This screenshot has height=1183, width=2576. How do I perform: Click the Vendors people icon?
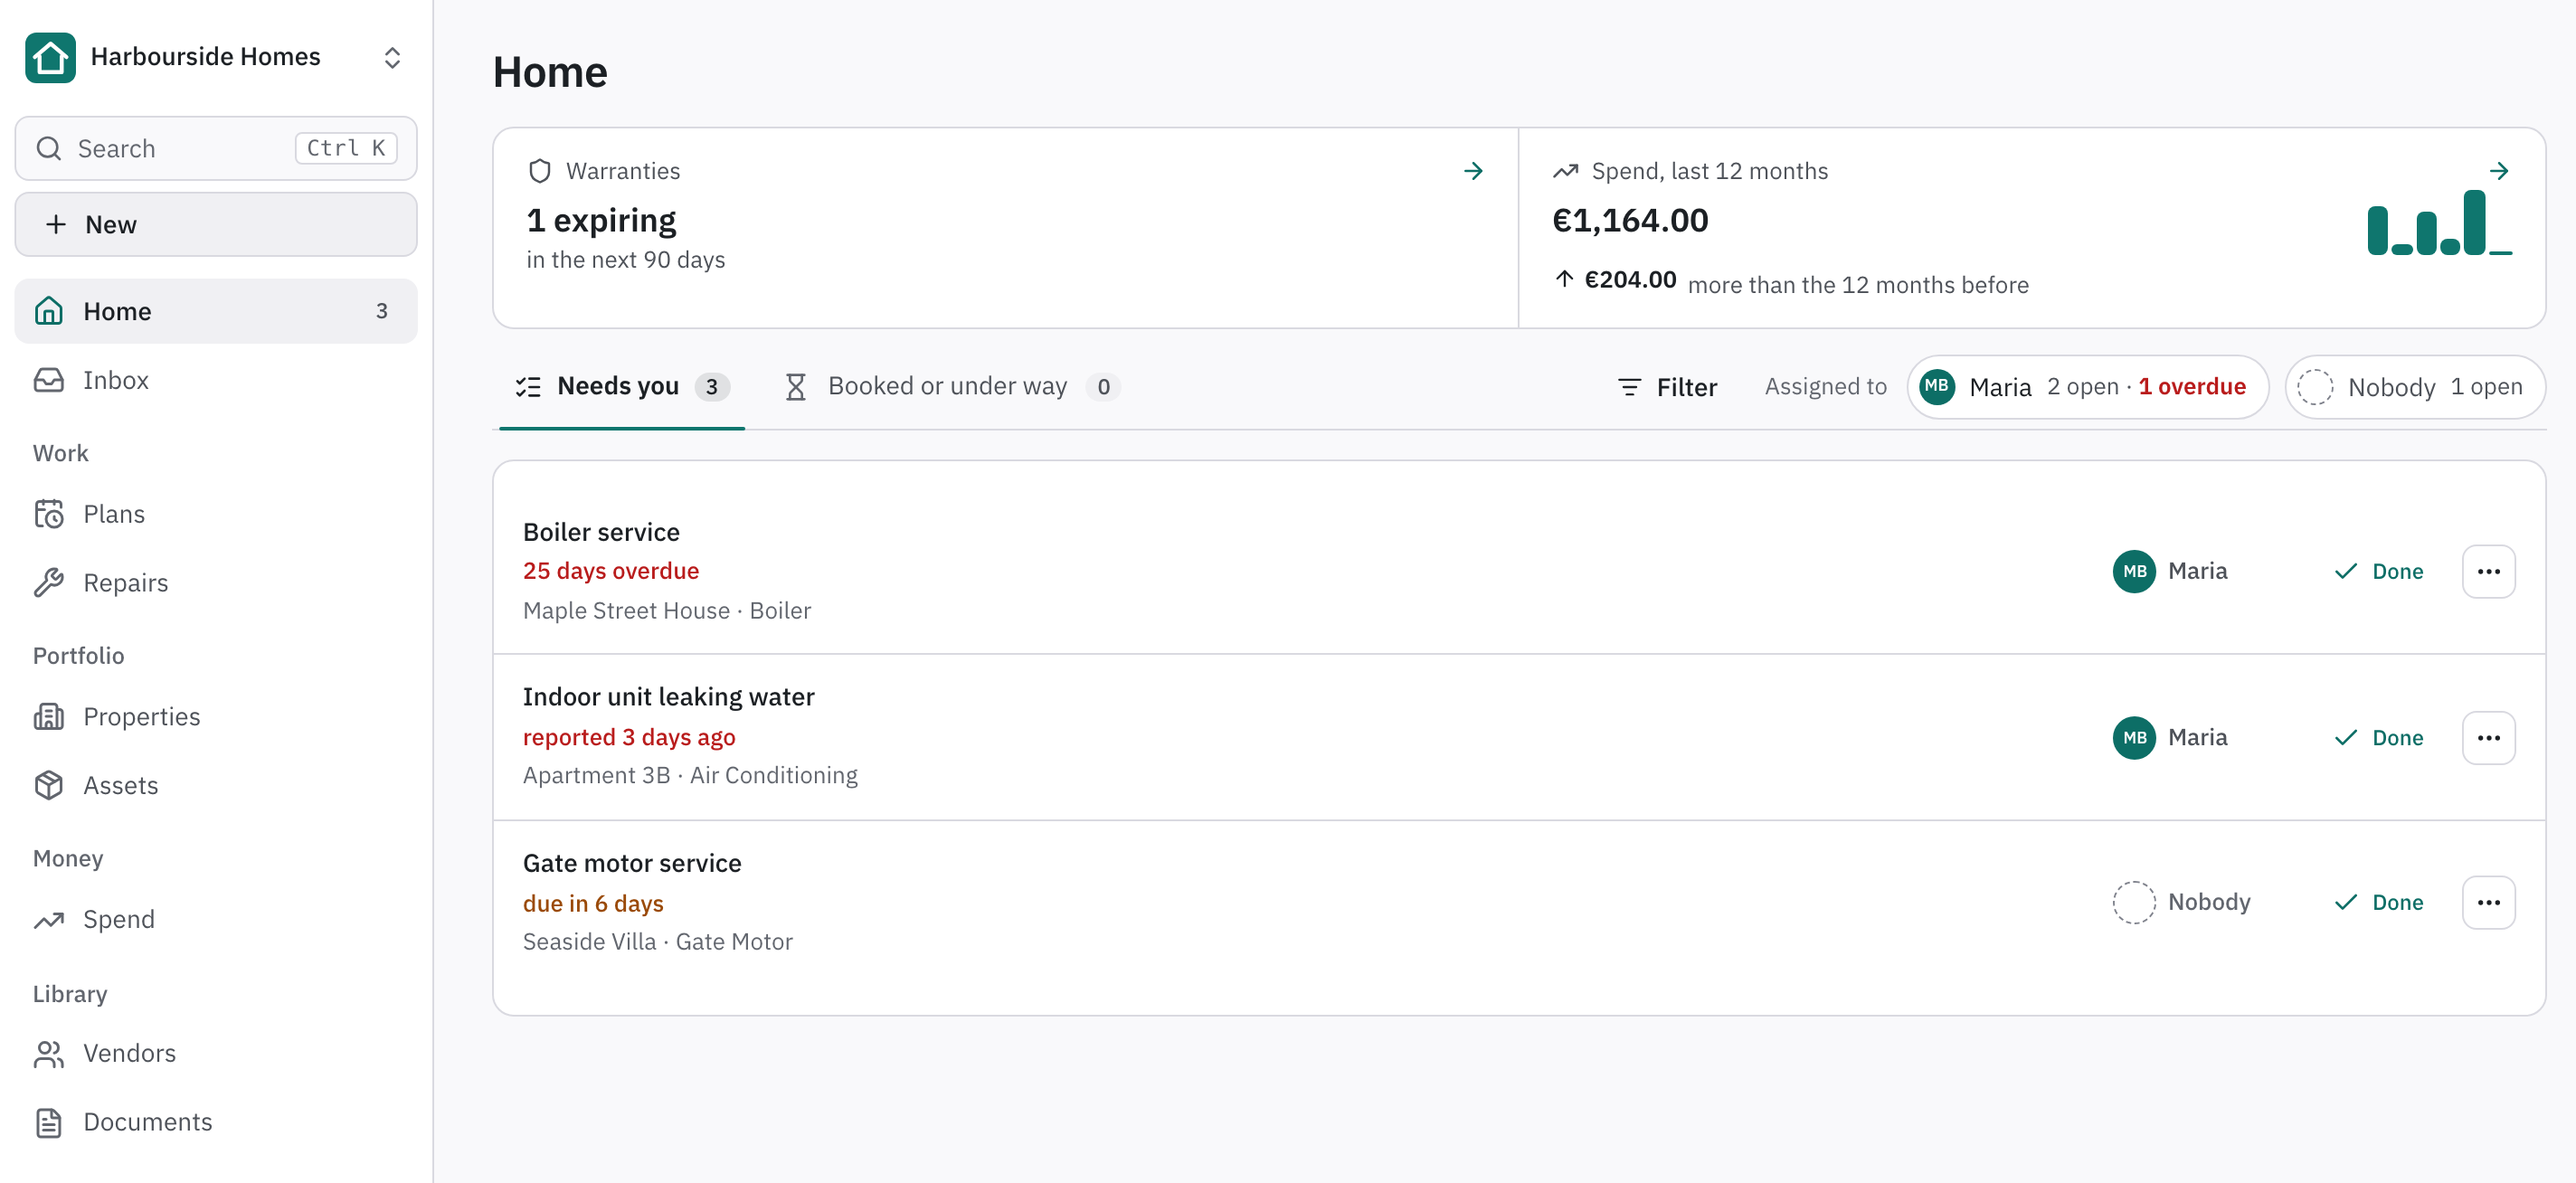[49, 1053]
